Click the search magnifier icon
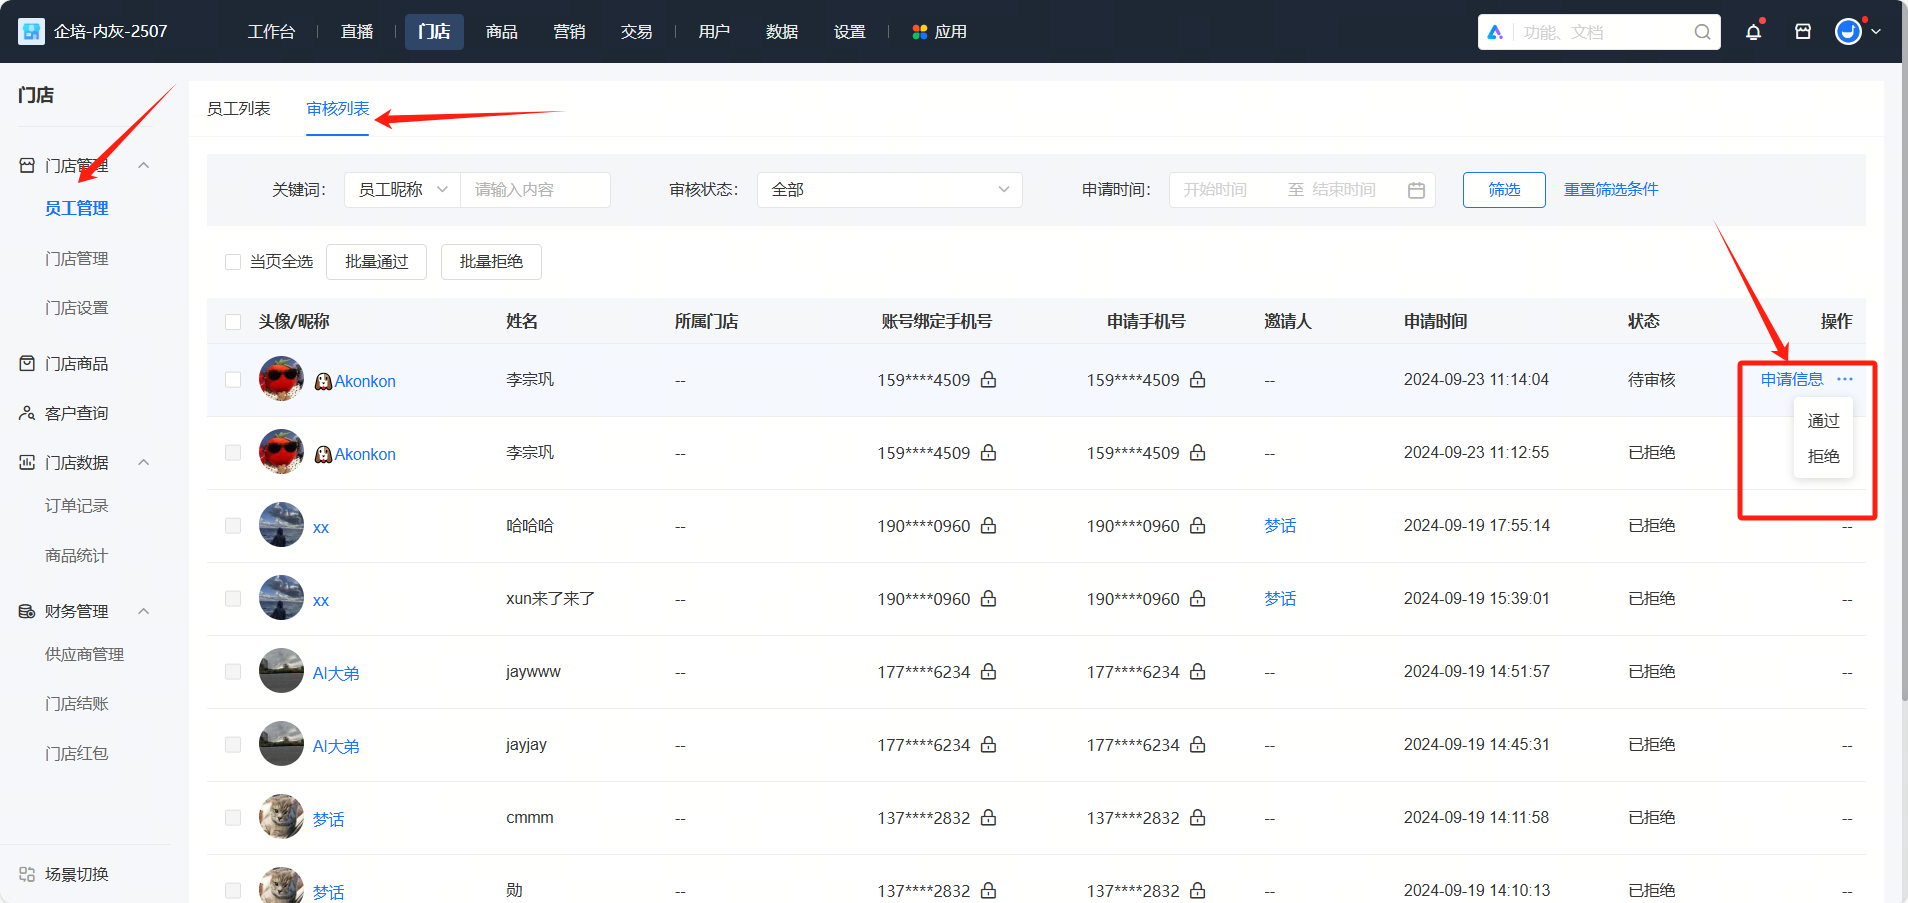 pos(1702,32)
